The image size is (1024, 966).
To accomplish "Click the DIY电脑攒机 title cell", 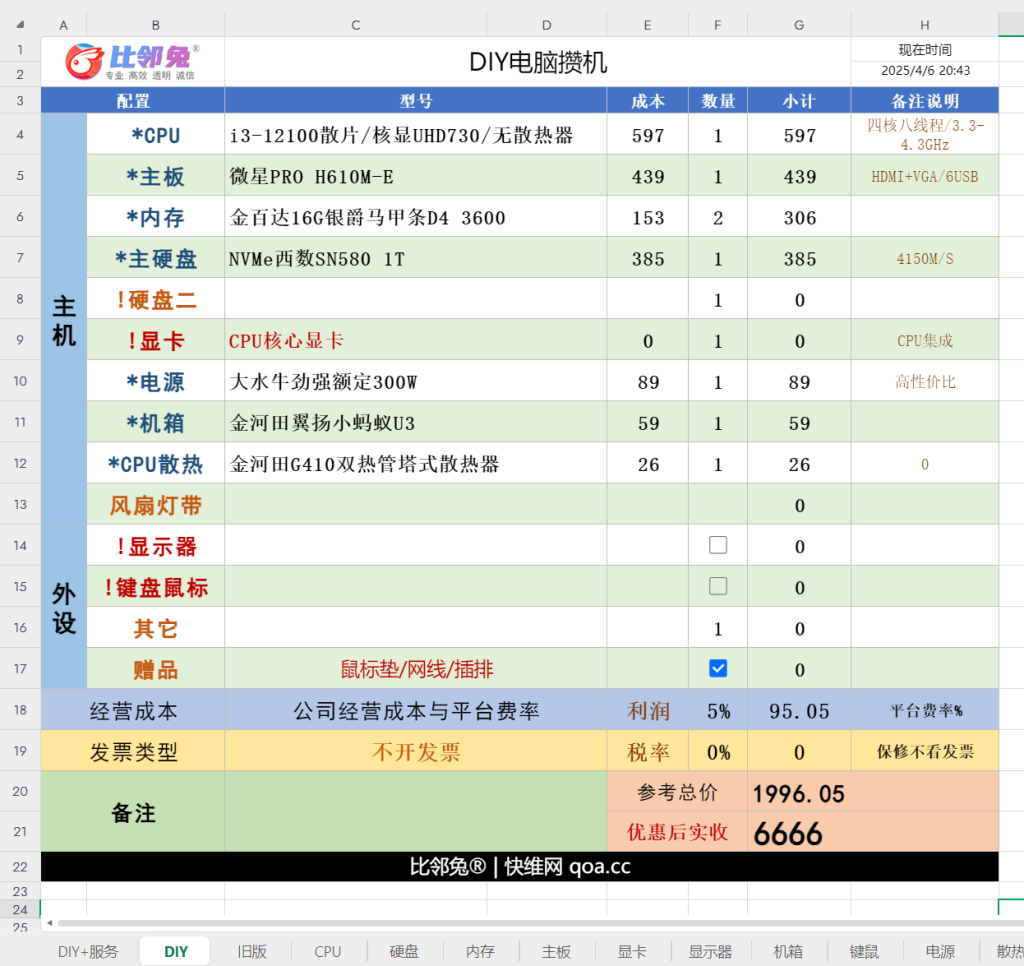I will pyautogui.click(x=537, y=62).
